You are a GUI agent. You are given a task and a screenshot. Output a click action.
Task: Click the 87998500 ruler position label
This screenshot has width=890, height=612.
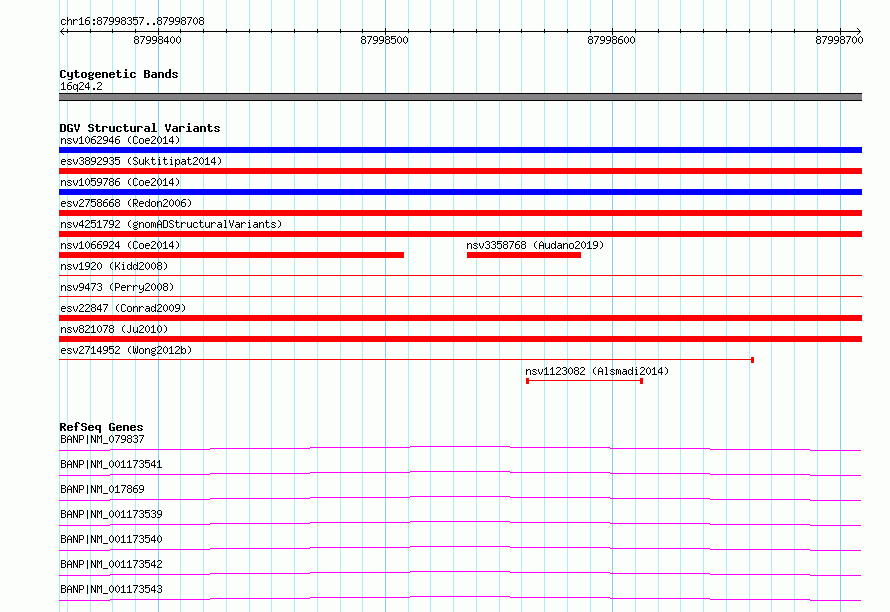point(384,40)
